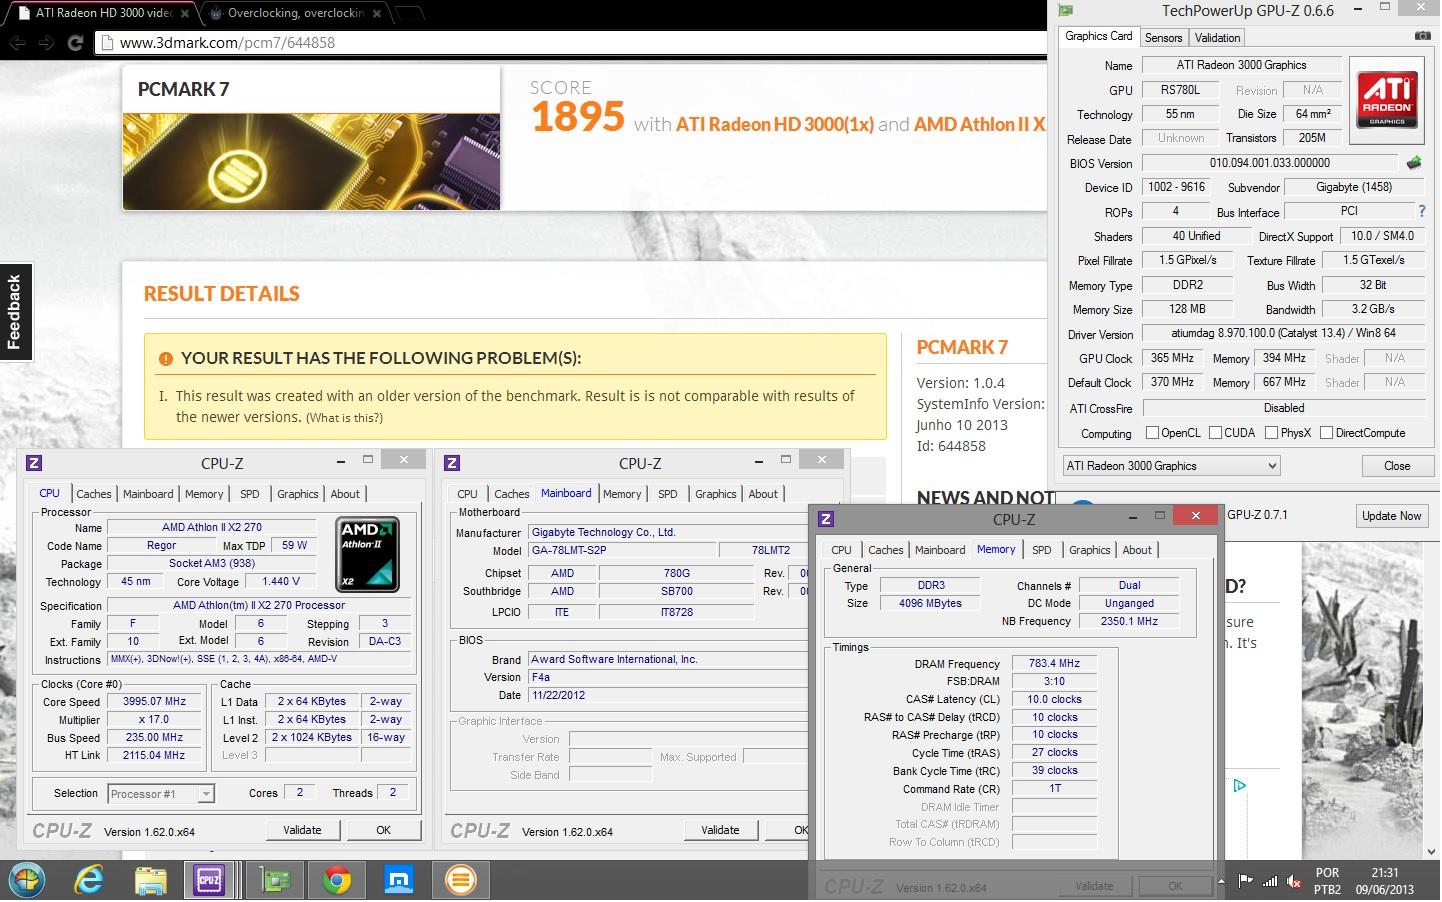This screenshot has width=1442, height=902.
Task: Click the CPU-Z taskbar icon
Action: tap(209, 880)
